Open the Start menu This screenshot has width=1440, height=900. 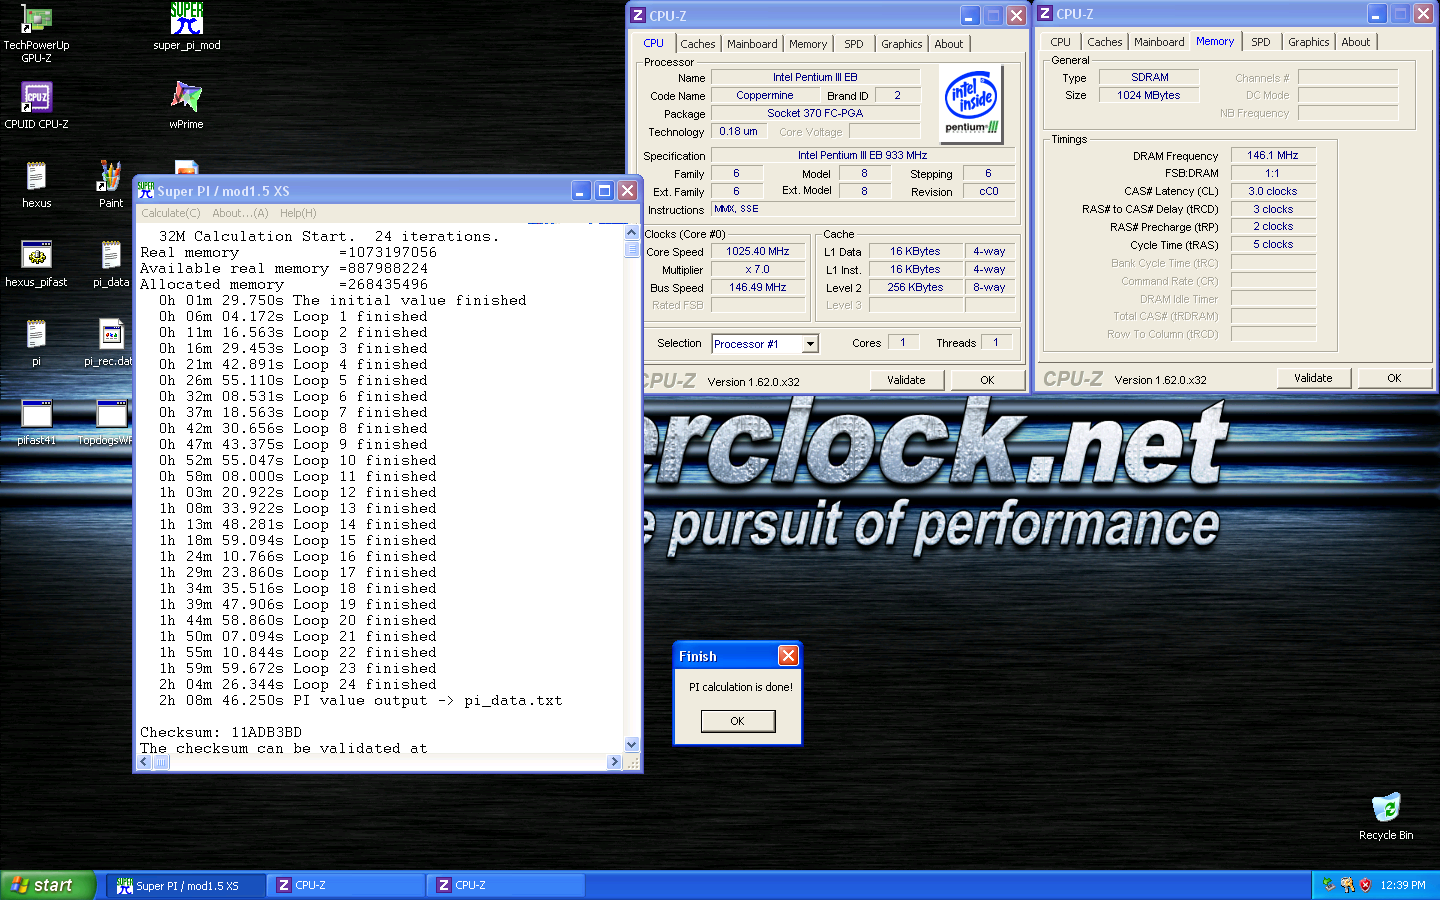(48, 885)
